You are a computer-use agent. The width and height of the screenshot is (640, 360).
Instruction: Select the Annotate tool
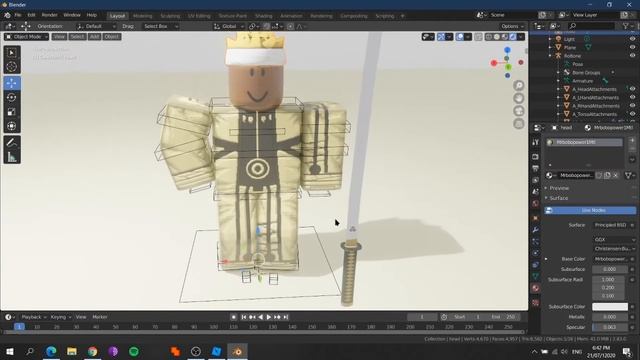(x=12, y=142)
